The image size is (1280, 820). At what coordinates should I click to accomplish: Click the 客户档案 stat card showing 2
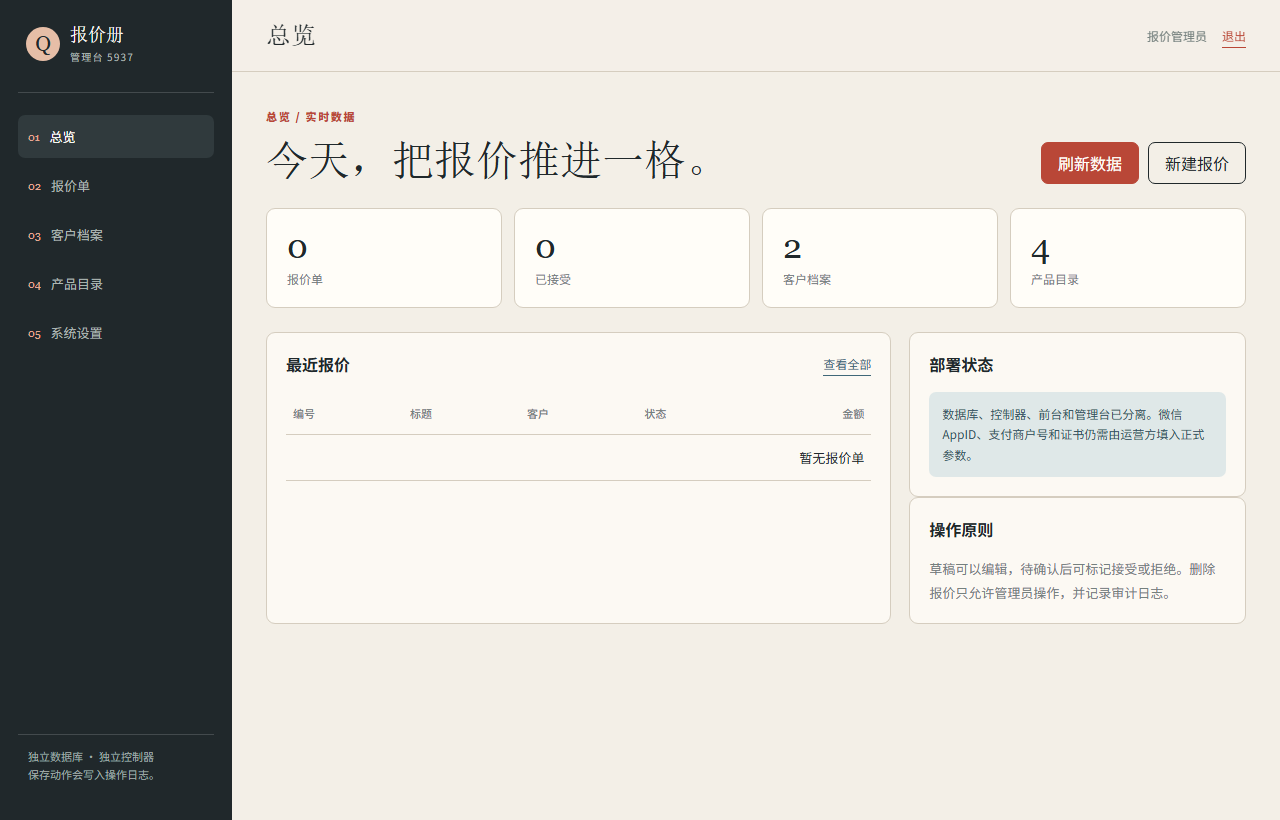(x=880, y=258)
